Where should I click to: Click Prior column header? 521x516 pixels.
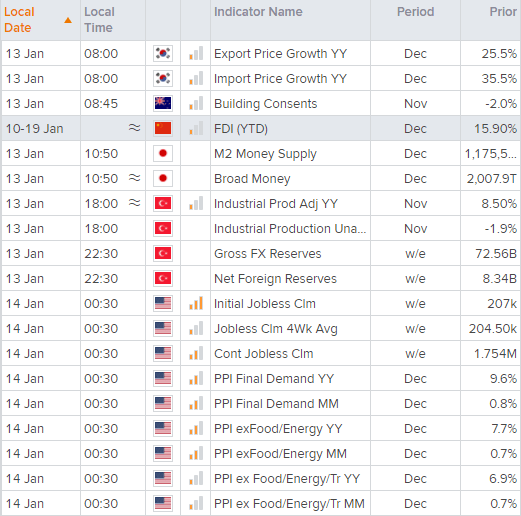tap(503, 12)
